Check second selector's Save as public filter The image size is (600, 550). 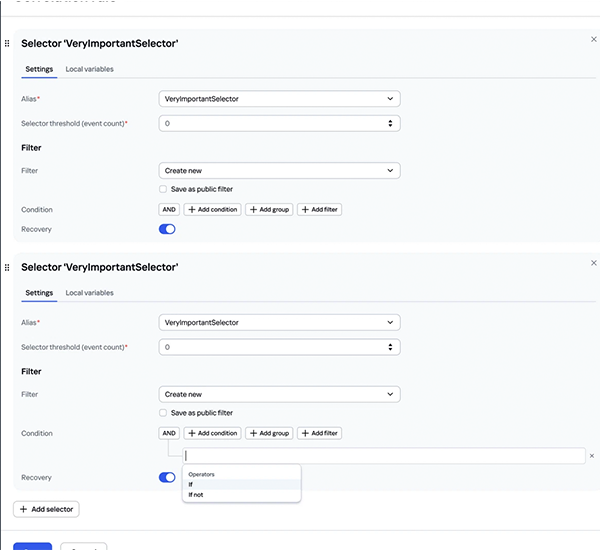[x=163, y=413]
